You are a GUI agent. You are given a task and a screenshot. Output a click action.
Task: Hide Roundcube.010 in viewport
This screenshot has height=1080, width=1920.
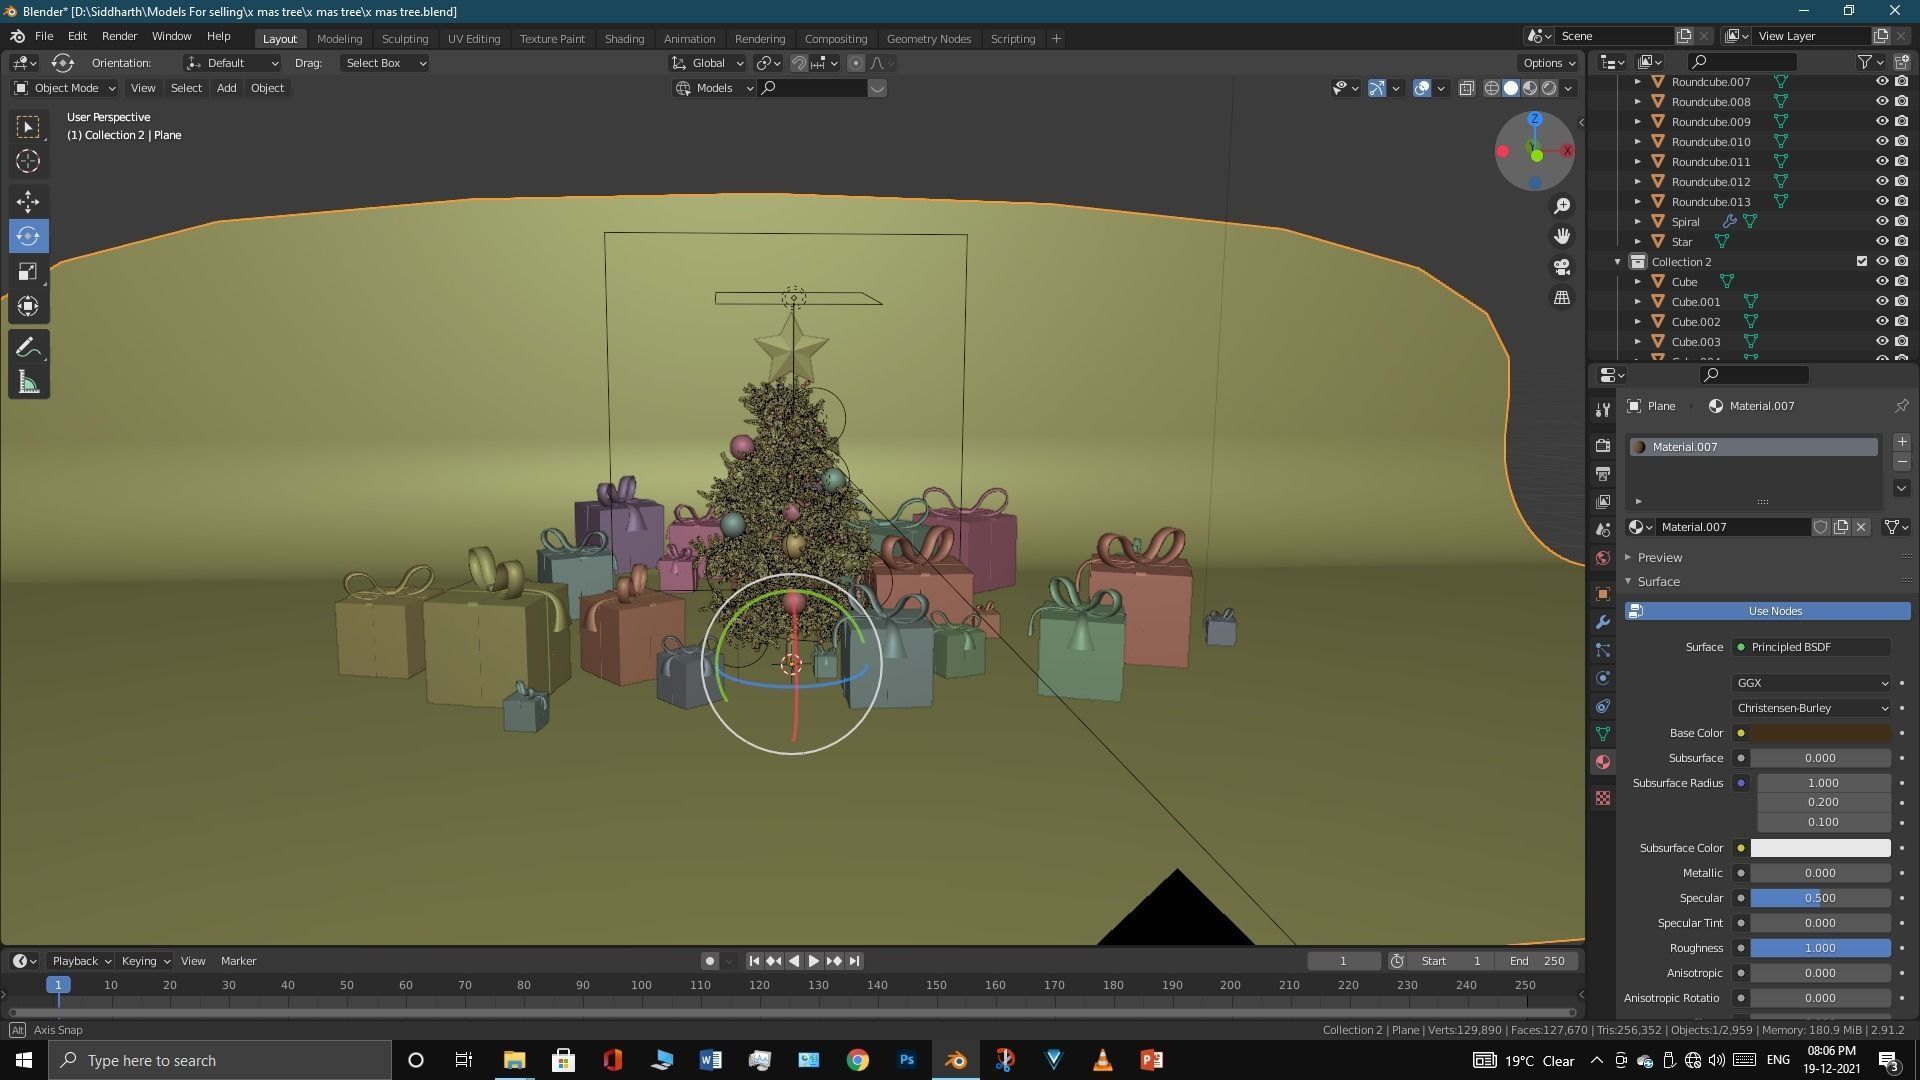click(1881, 142)
